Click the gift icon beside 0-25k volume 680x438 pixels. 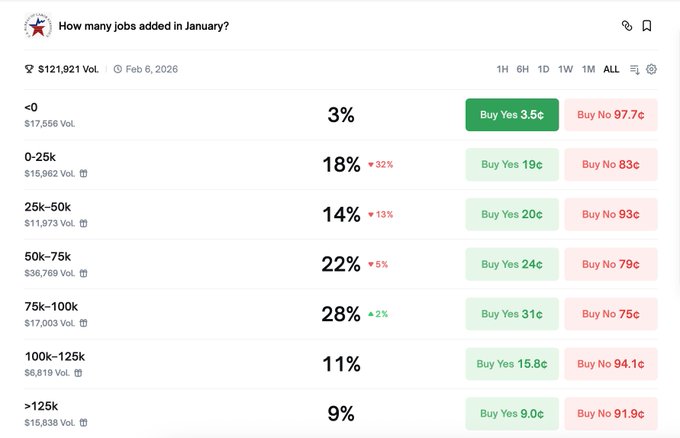click(x=83, y=173)
